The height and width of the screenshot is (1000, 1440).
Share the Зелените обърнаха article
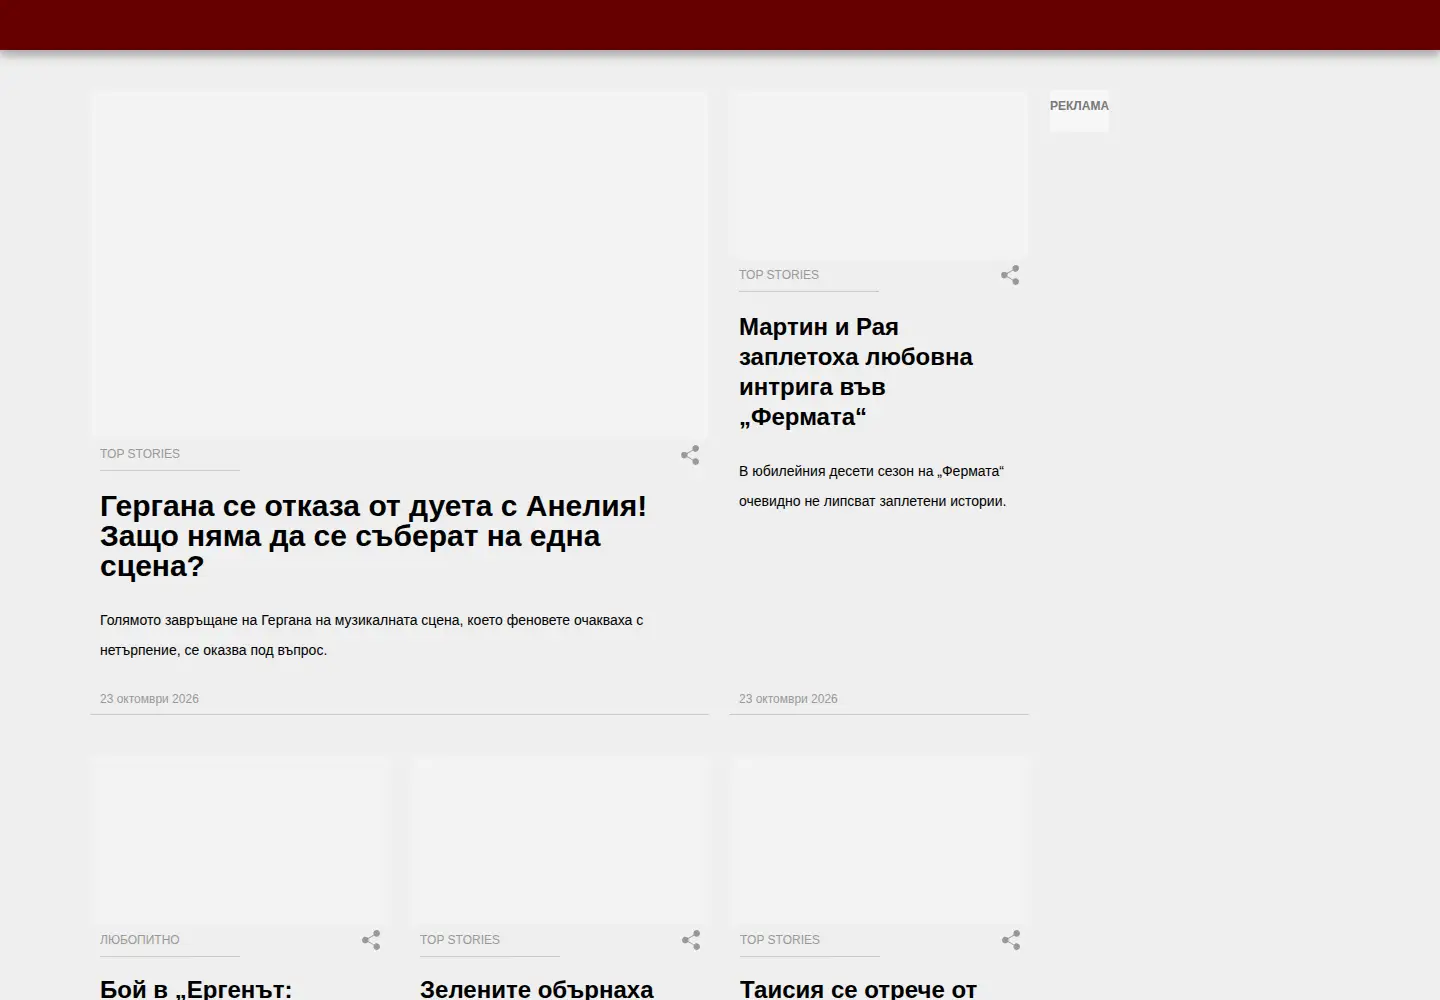point(691,940)
